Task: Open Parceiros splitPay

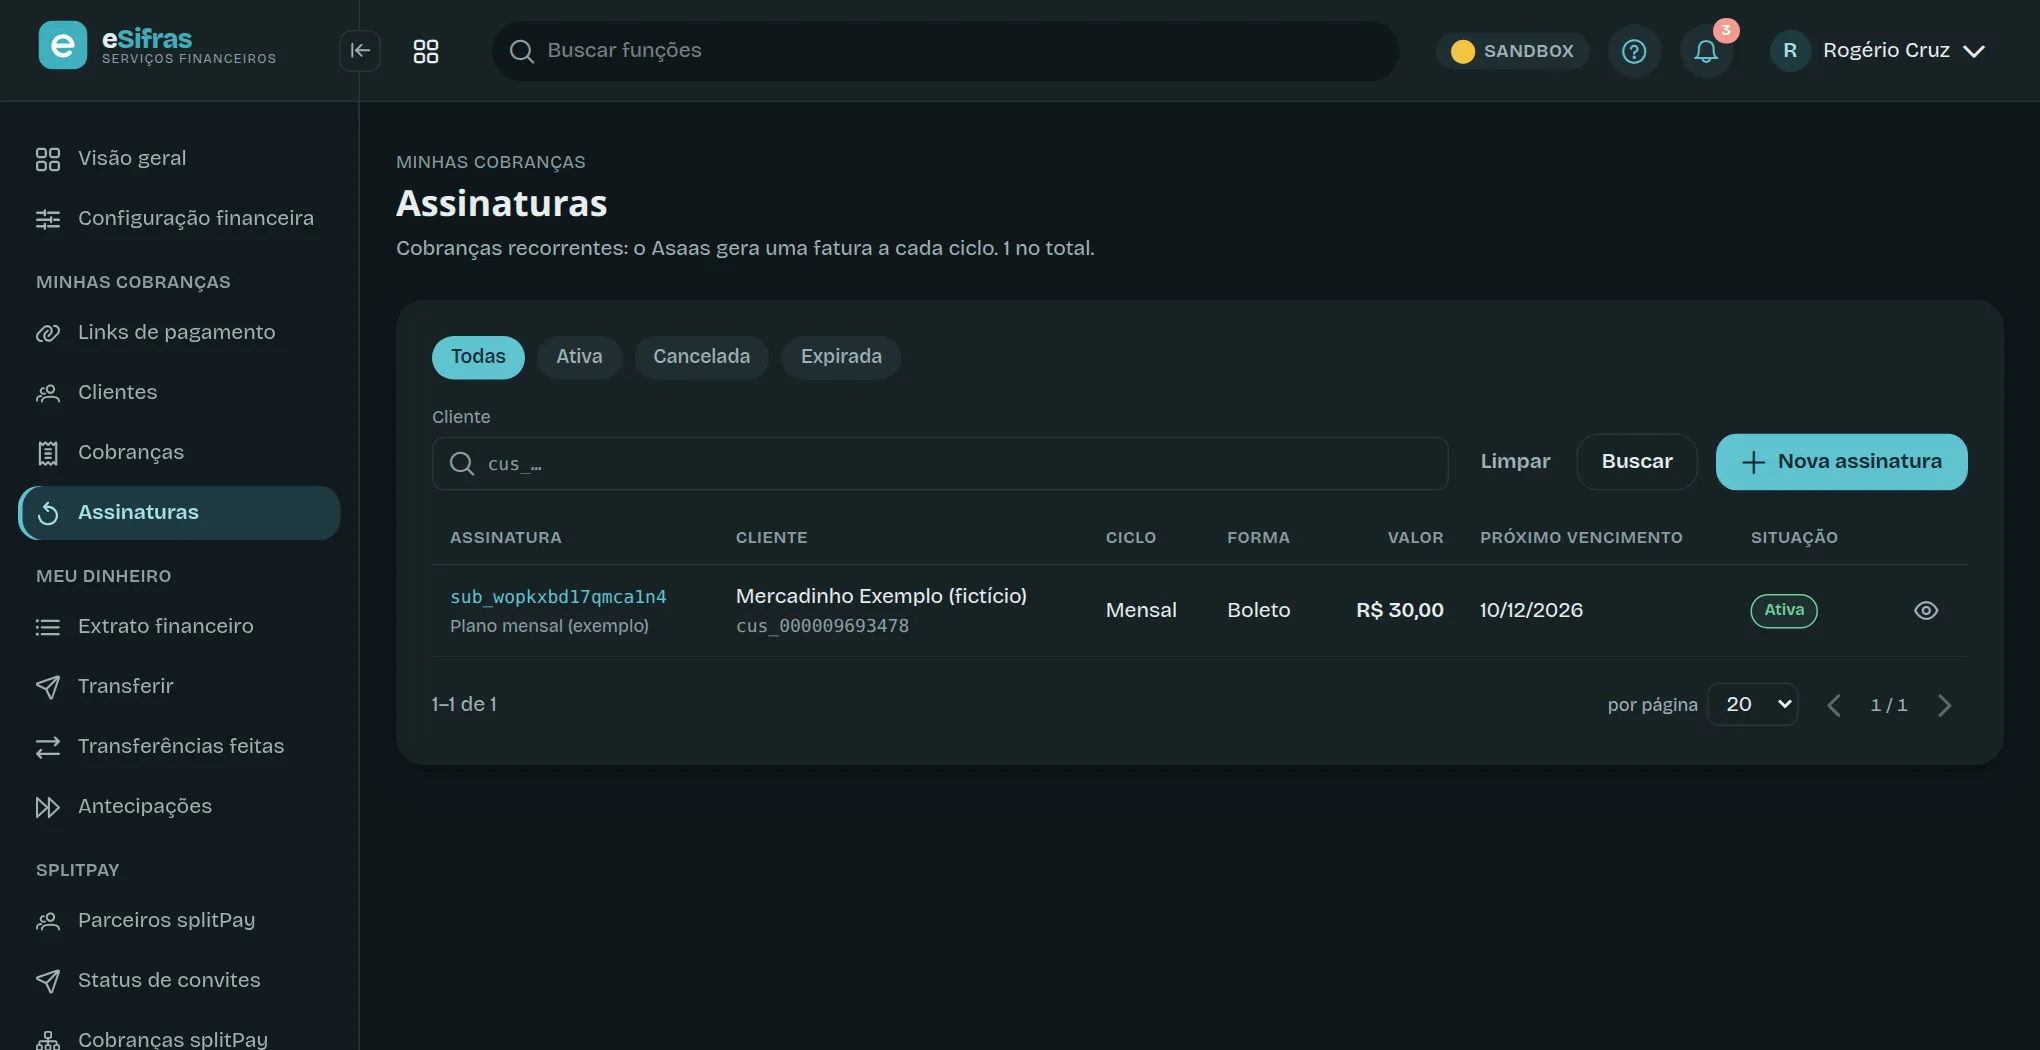Action: 180,921
